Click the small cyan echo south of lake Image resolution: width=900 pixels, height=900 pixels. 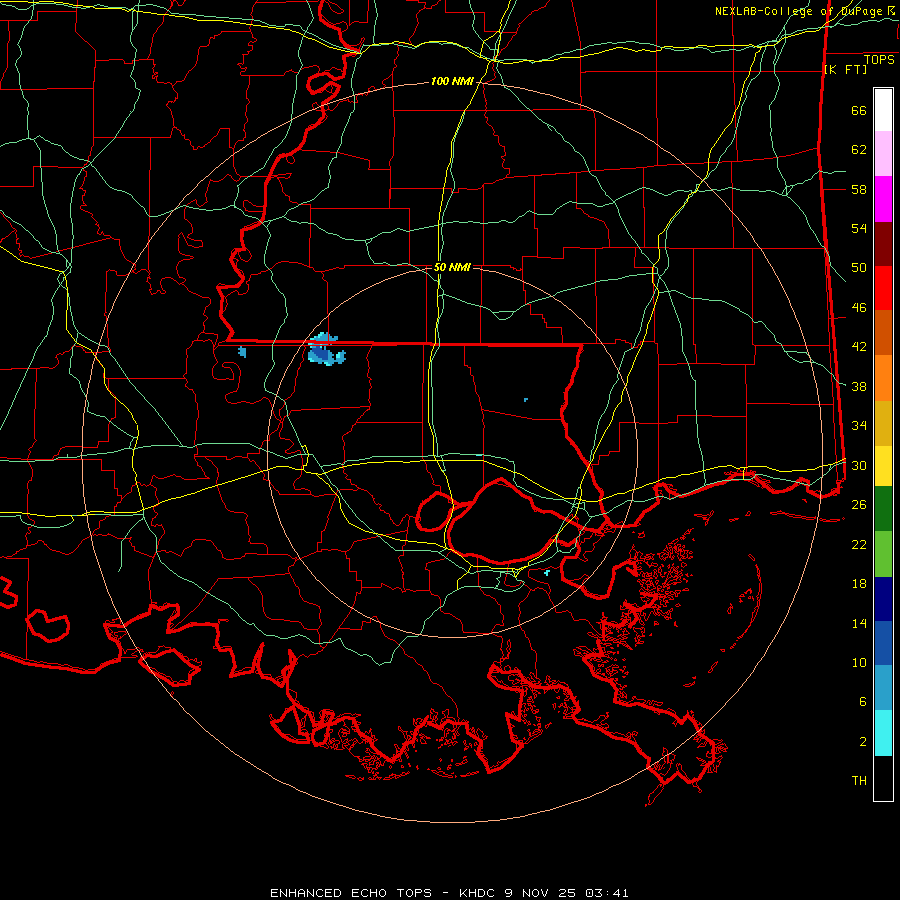point(546,572)
